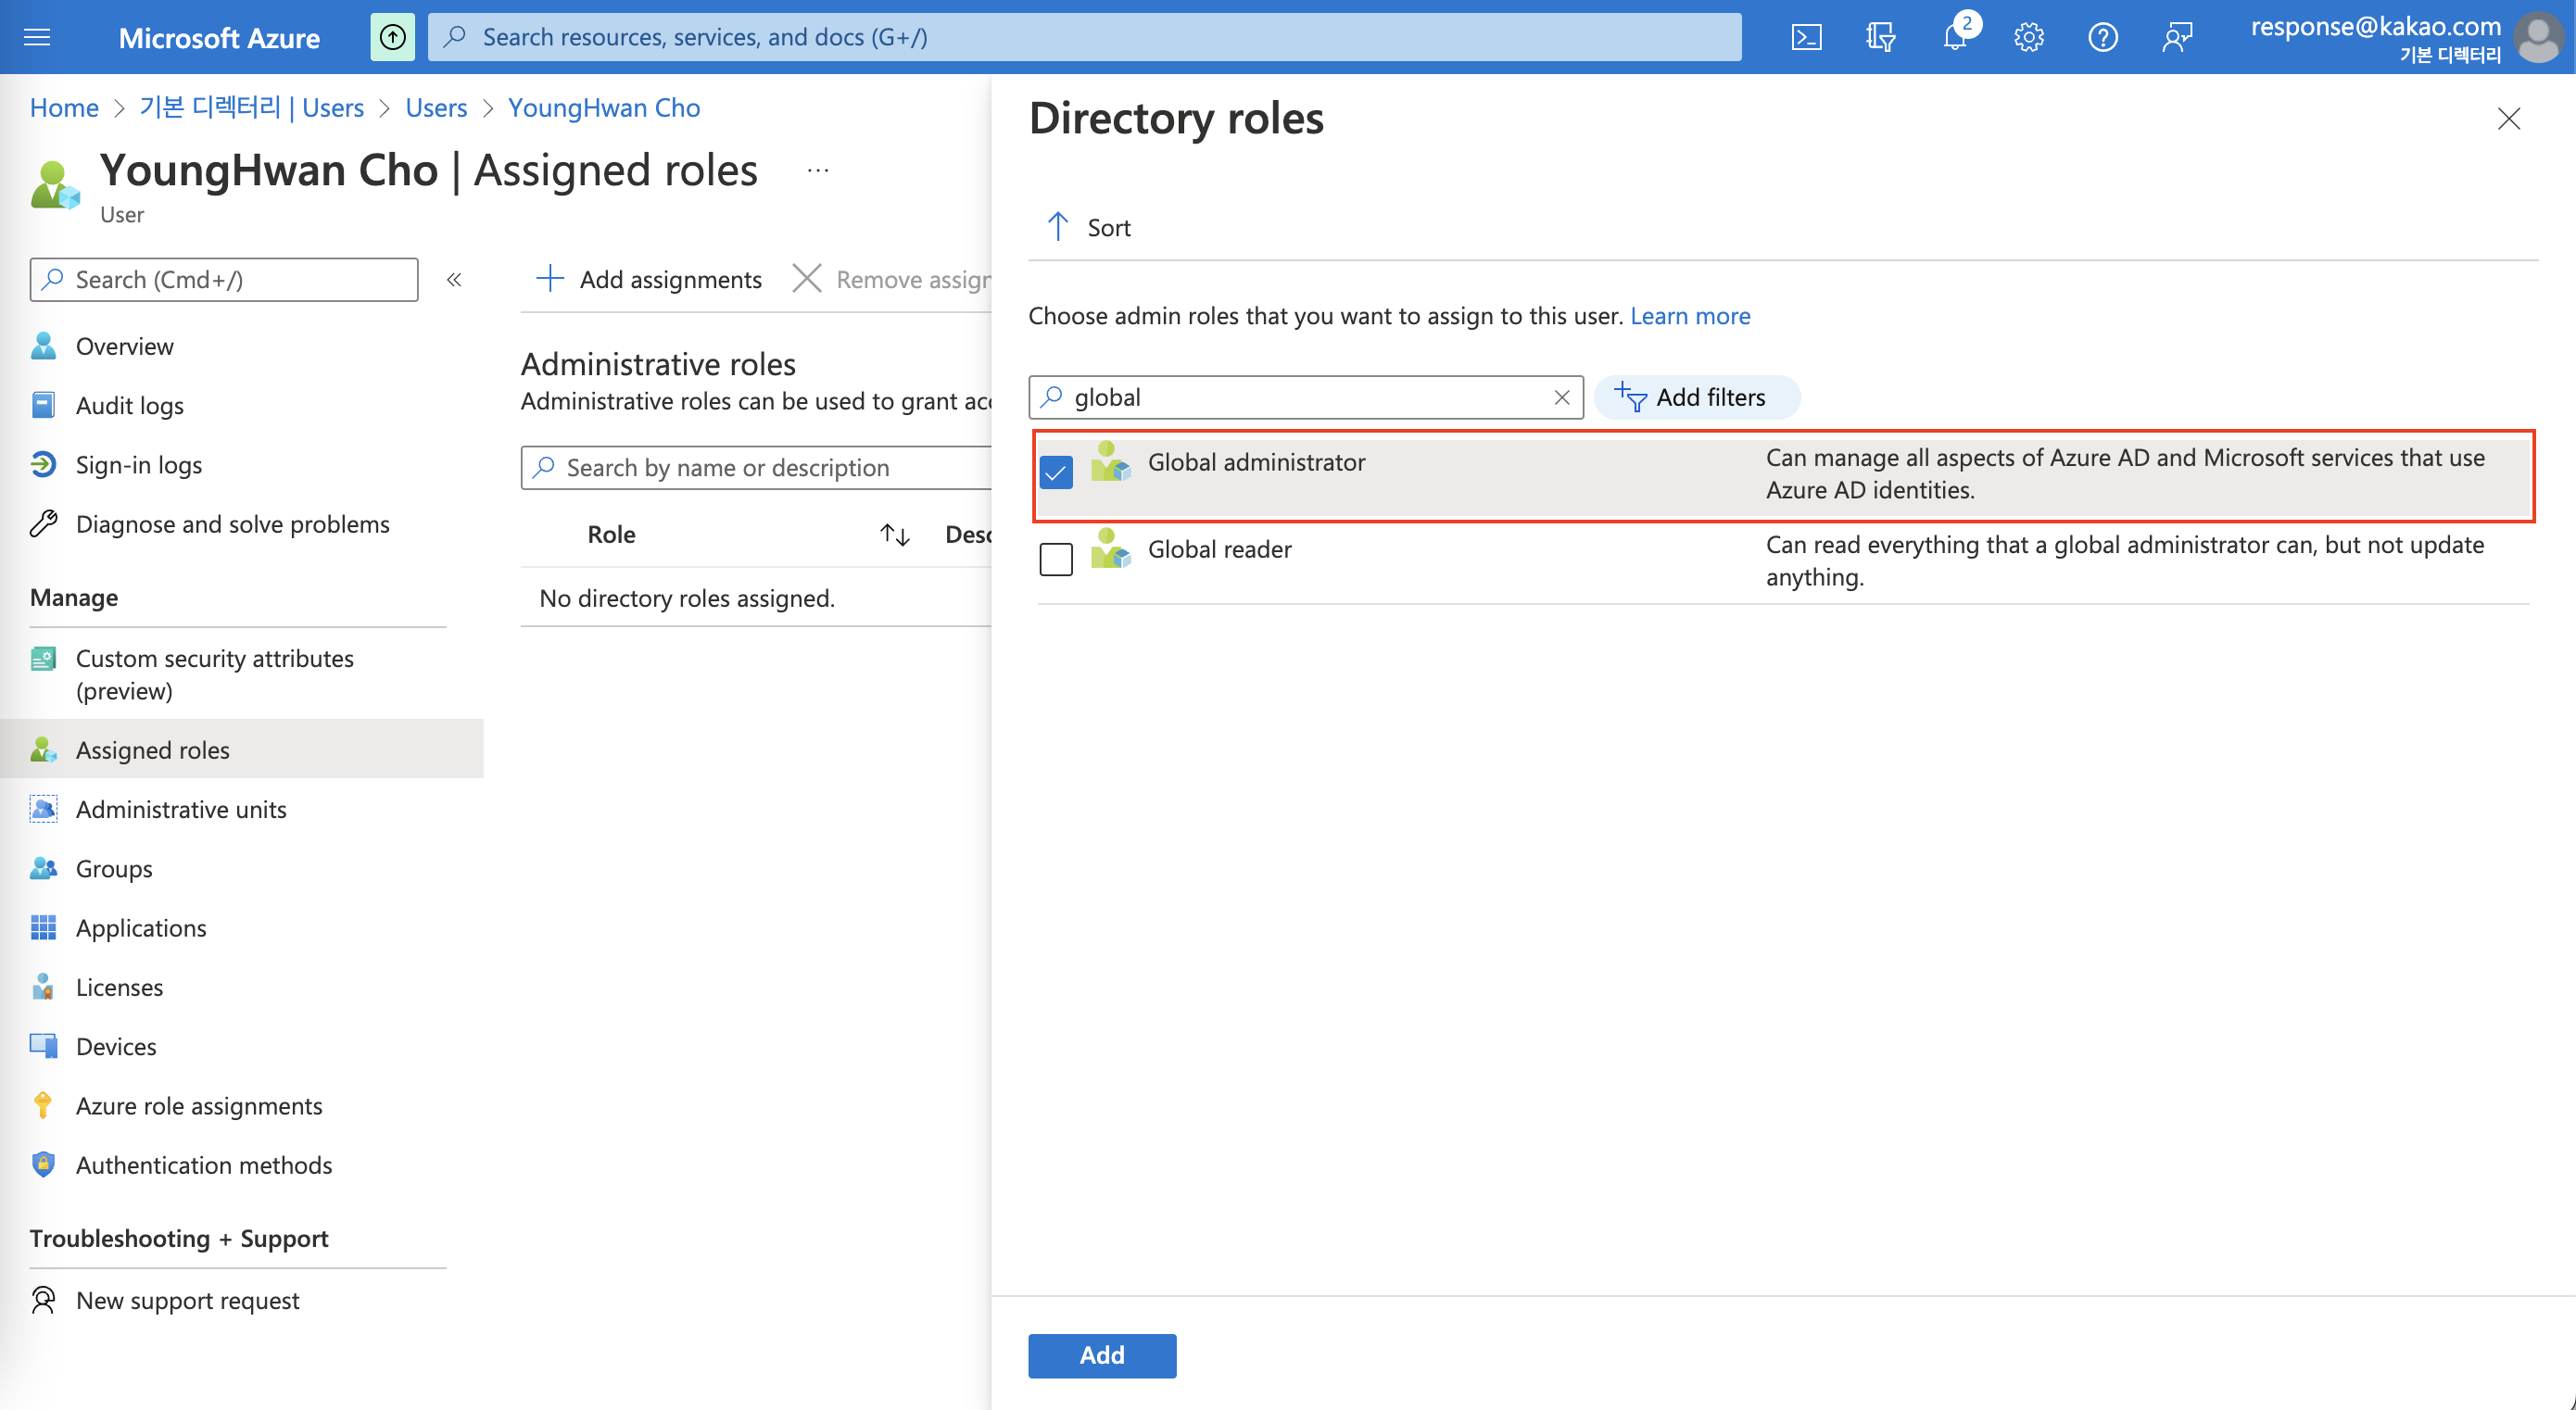The height and width of the screenshot is (1410, 2576).
Task: Focus the left menu Search (Cmd+/) box
Action: 224,279
